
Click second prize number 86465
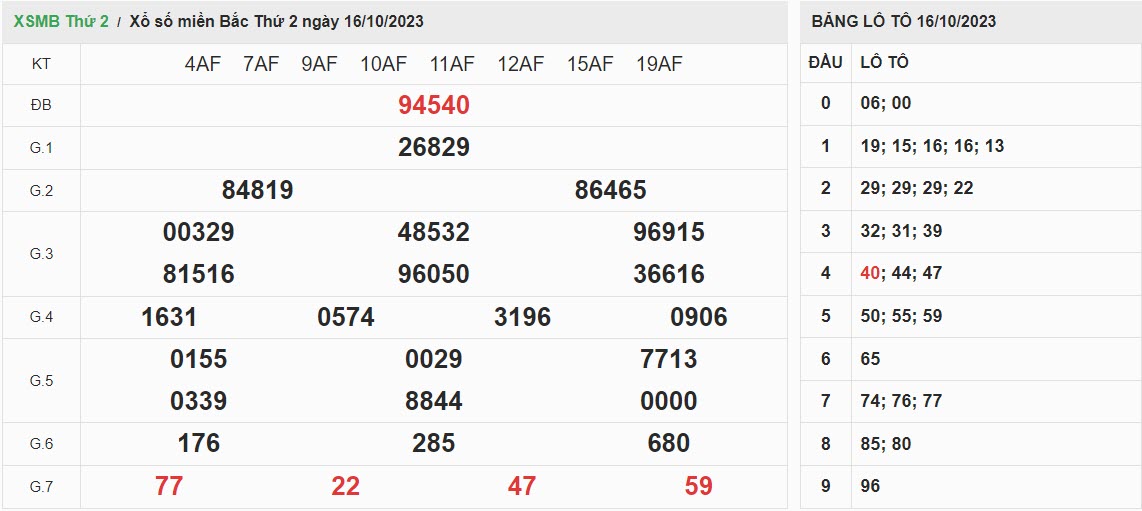click(610, 190)
